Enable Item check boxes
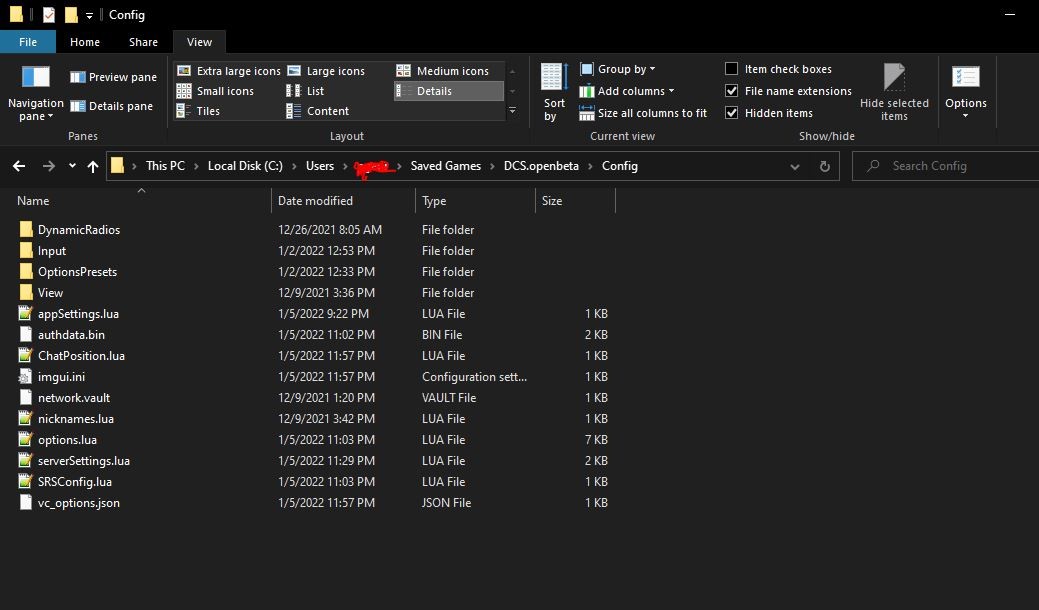Viewport: 1039px width, 610px height. (x=732, y=69)
